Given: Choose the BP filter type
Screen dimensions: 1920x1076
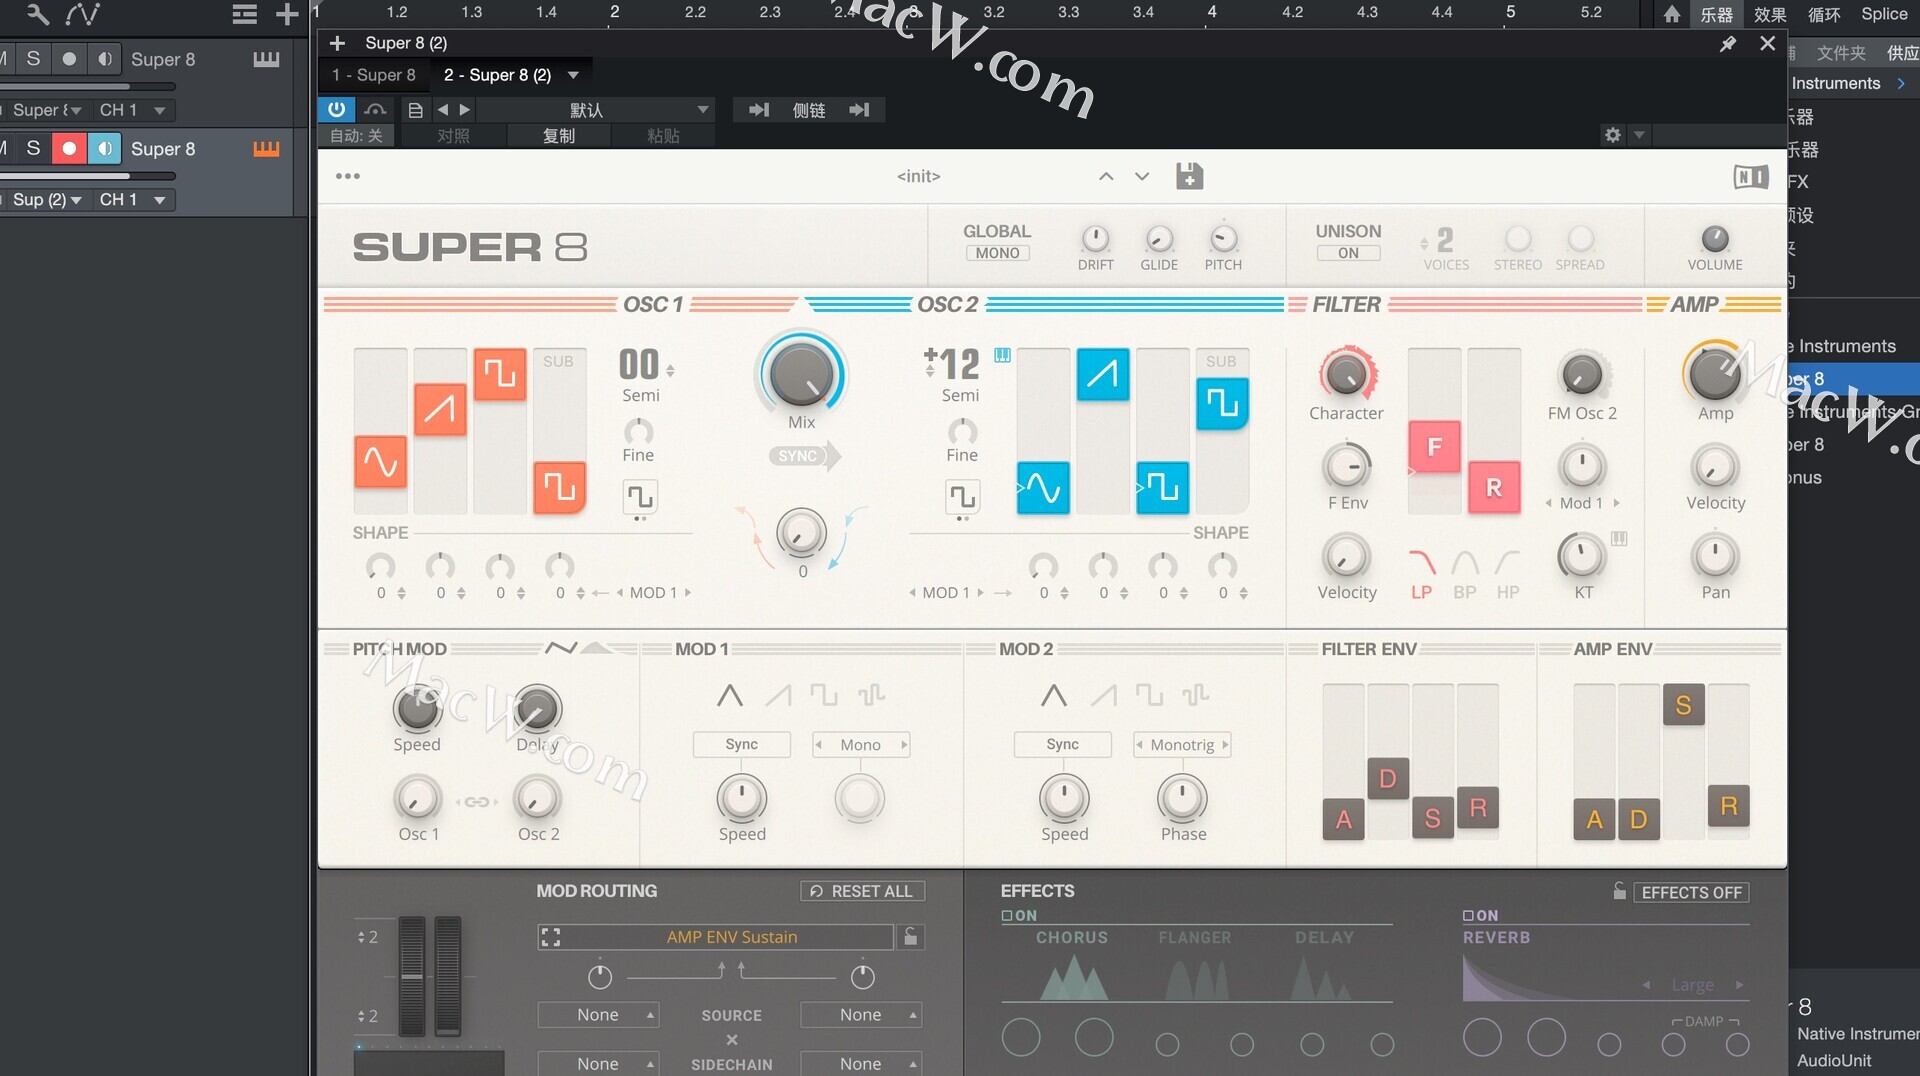Looking at the screenshot, I should (x=1465, y=574).
